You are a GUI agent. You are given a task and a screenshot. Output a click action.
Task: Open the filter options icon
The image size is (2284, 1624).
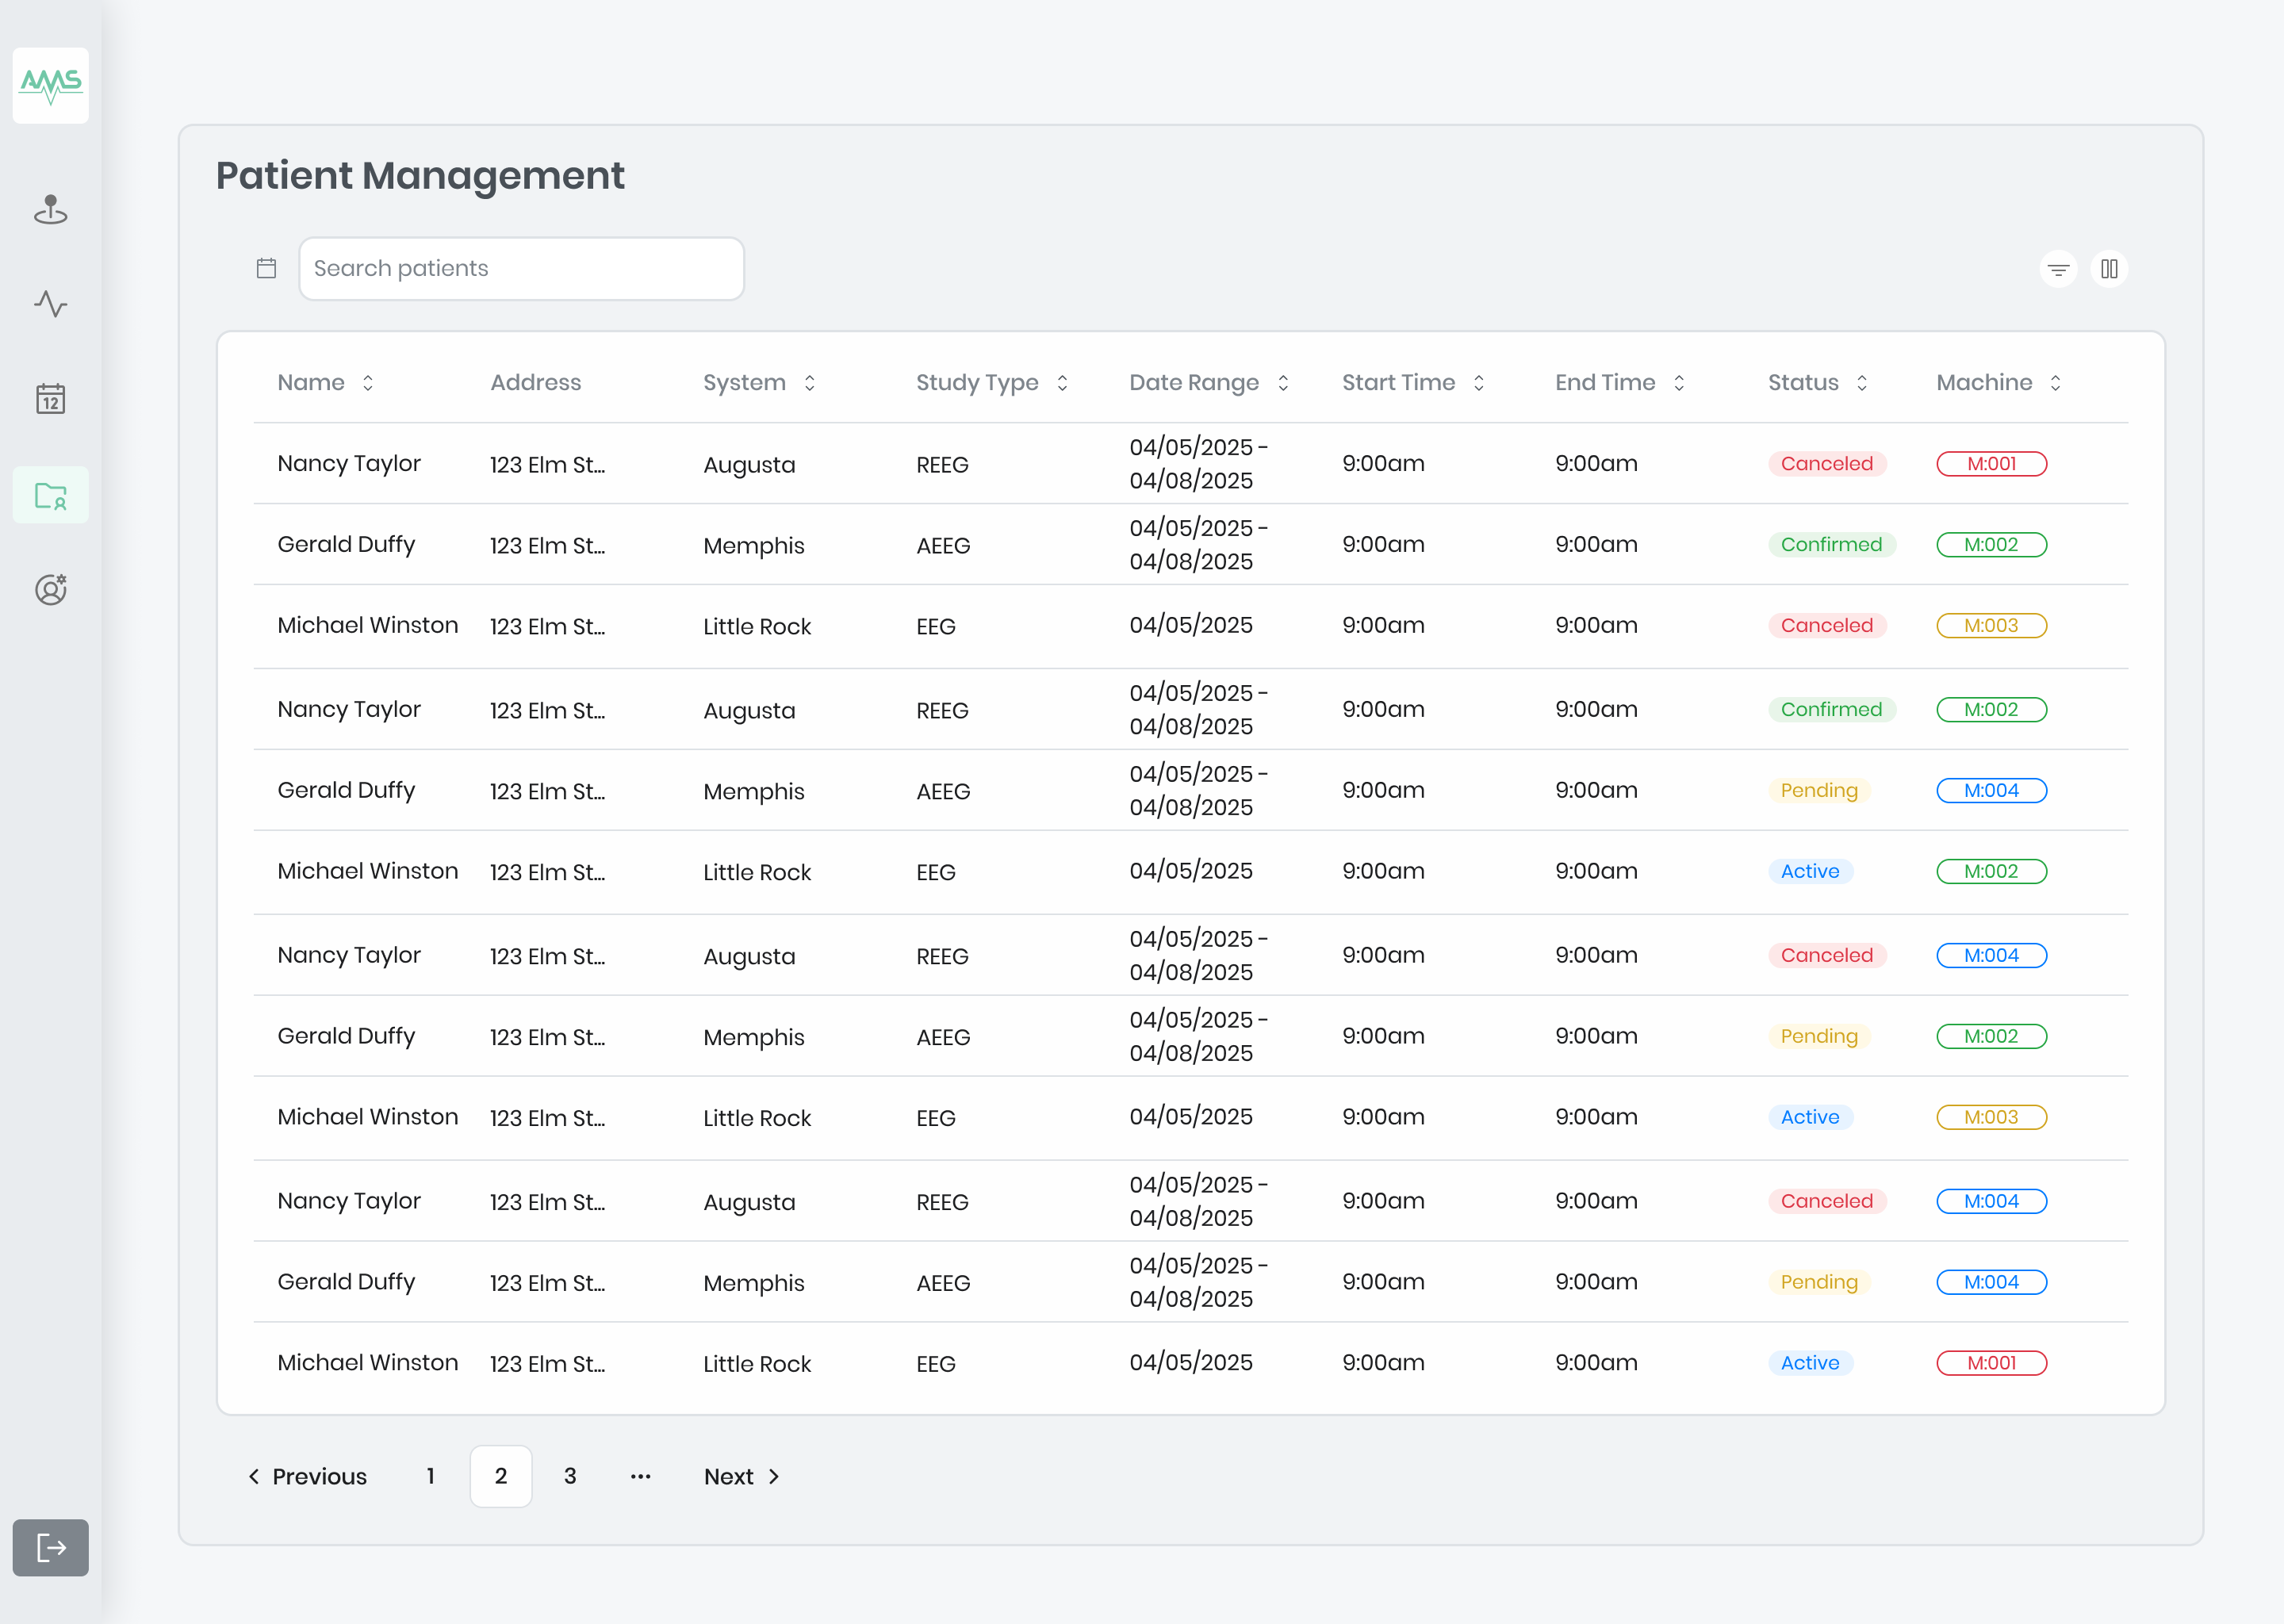click(2058, 269)
